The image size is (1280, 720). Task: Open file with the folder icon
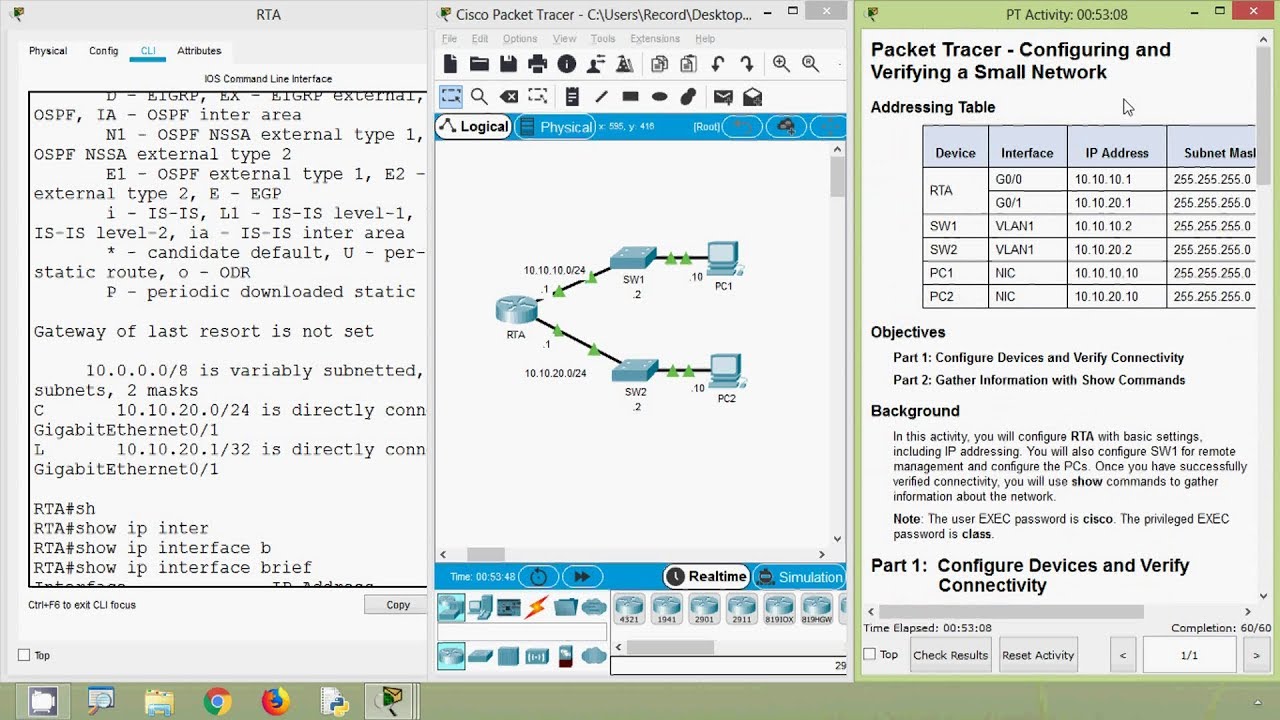pyautogui.click(x=479, y=64)
